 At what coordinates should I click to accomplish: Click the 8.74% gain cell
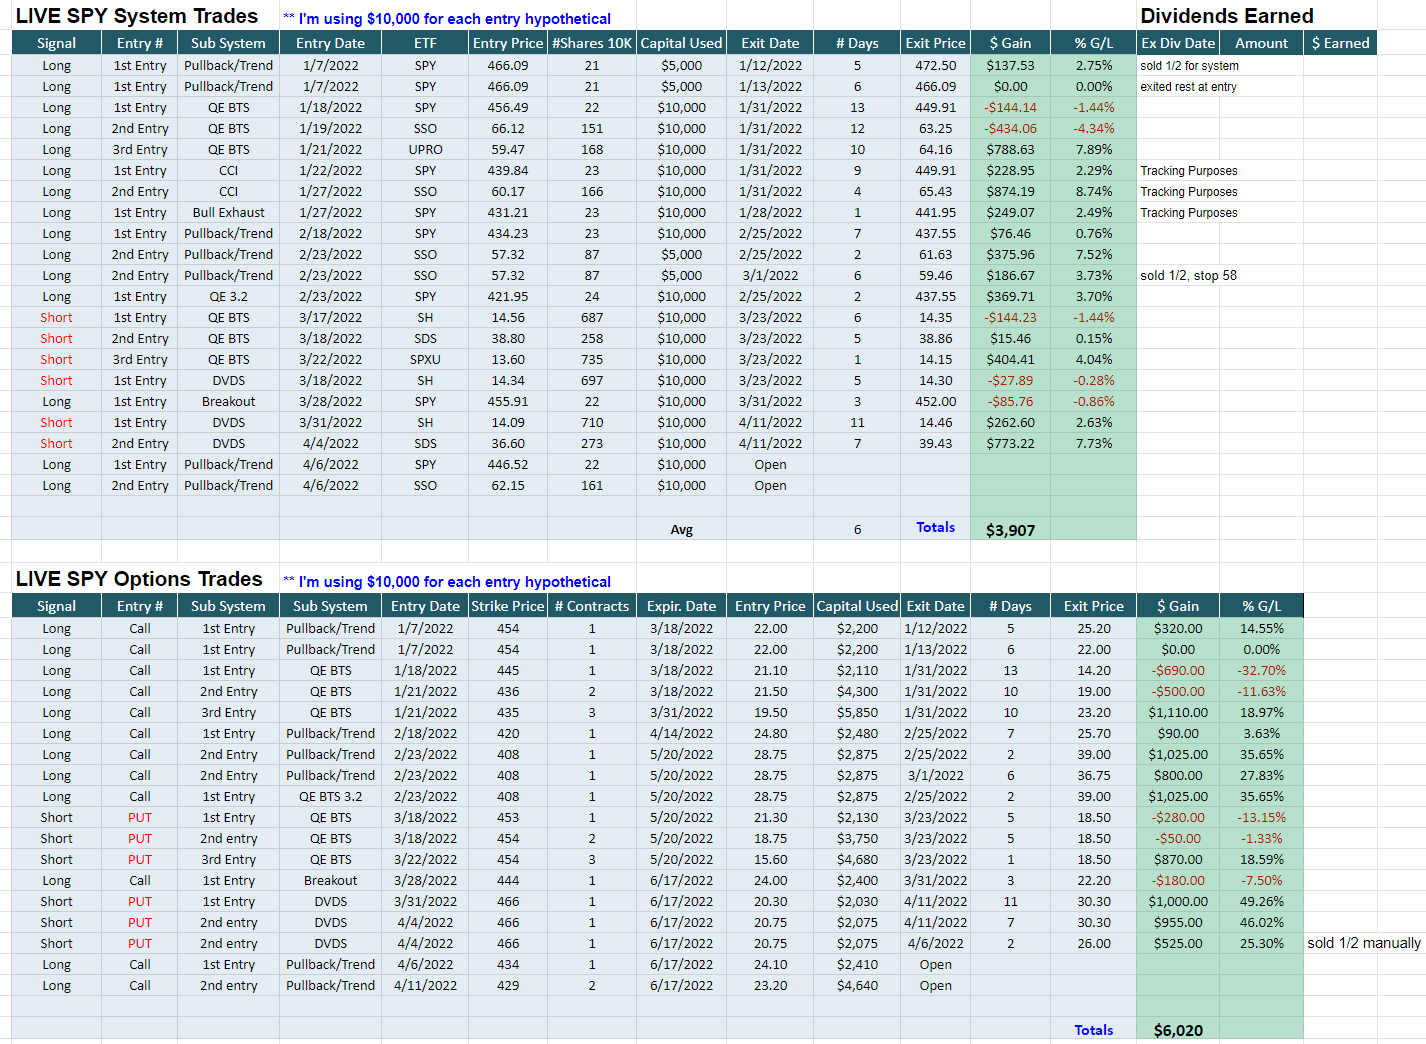point(1094,191)
